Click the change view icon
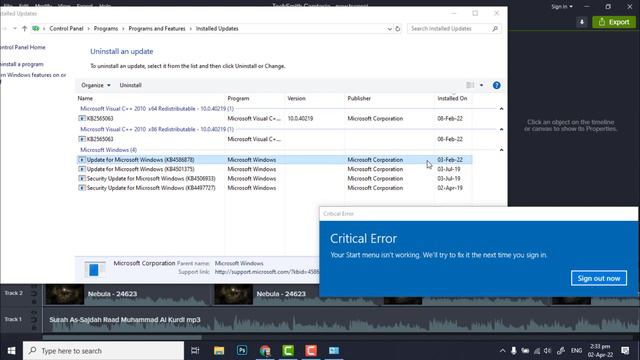The width and height of the screenshot is (640, 360). (470, 85)
